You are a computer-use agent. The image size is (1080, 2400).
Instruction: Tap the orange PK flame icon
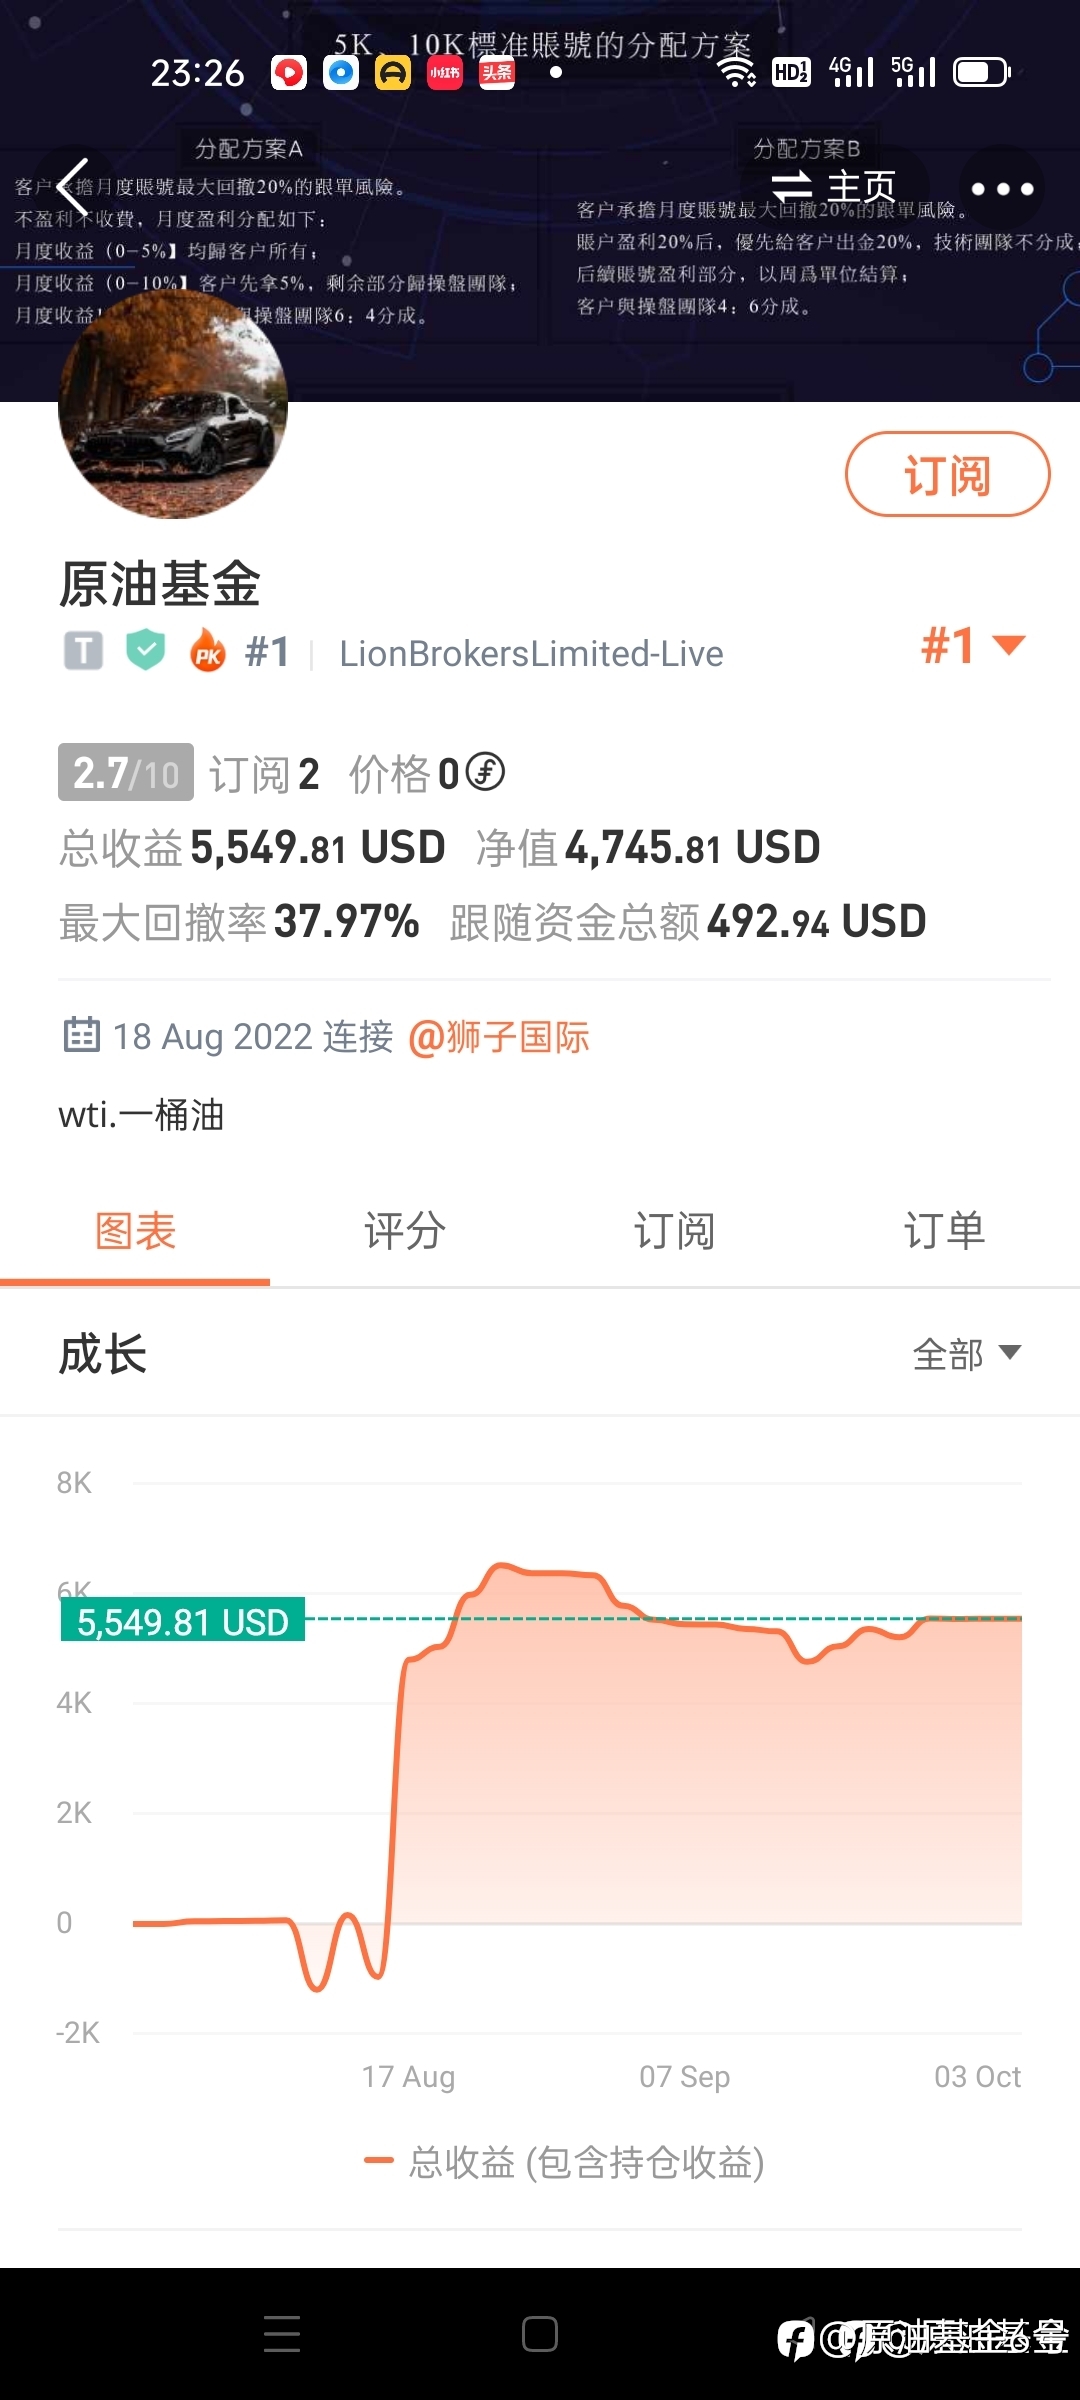point(208,651)
